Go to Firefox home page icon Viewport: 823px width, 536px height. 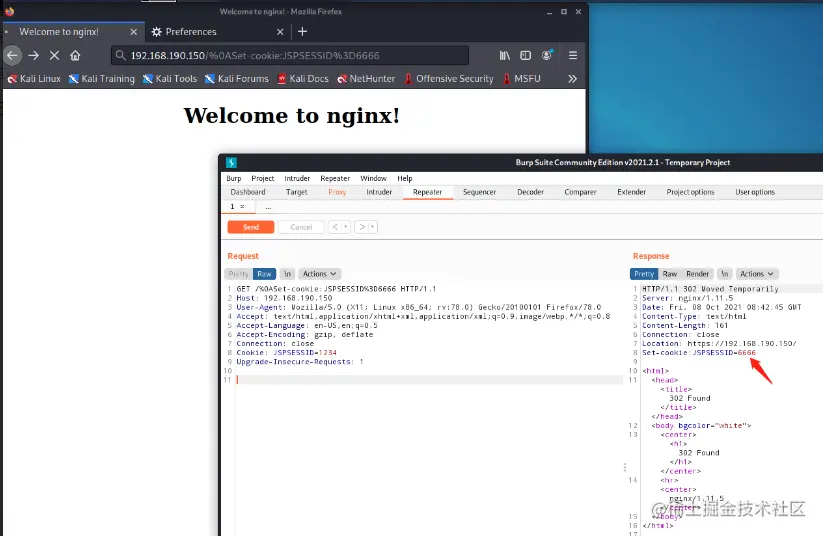click(x=76, y=55)
